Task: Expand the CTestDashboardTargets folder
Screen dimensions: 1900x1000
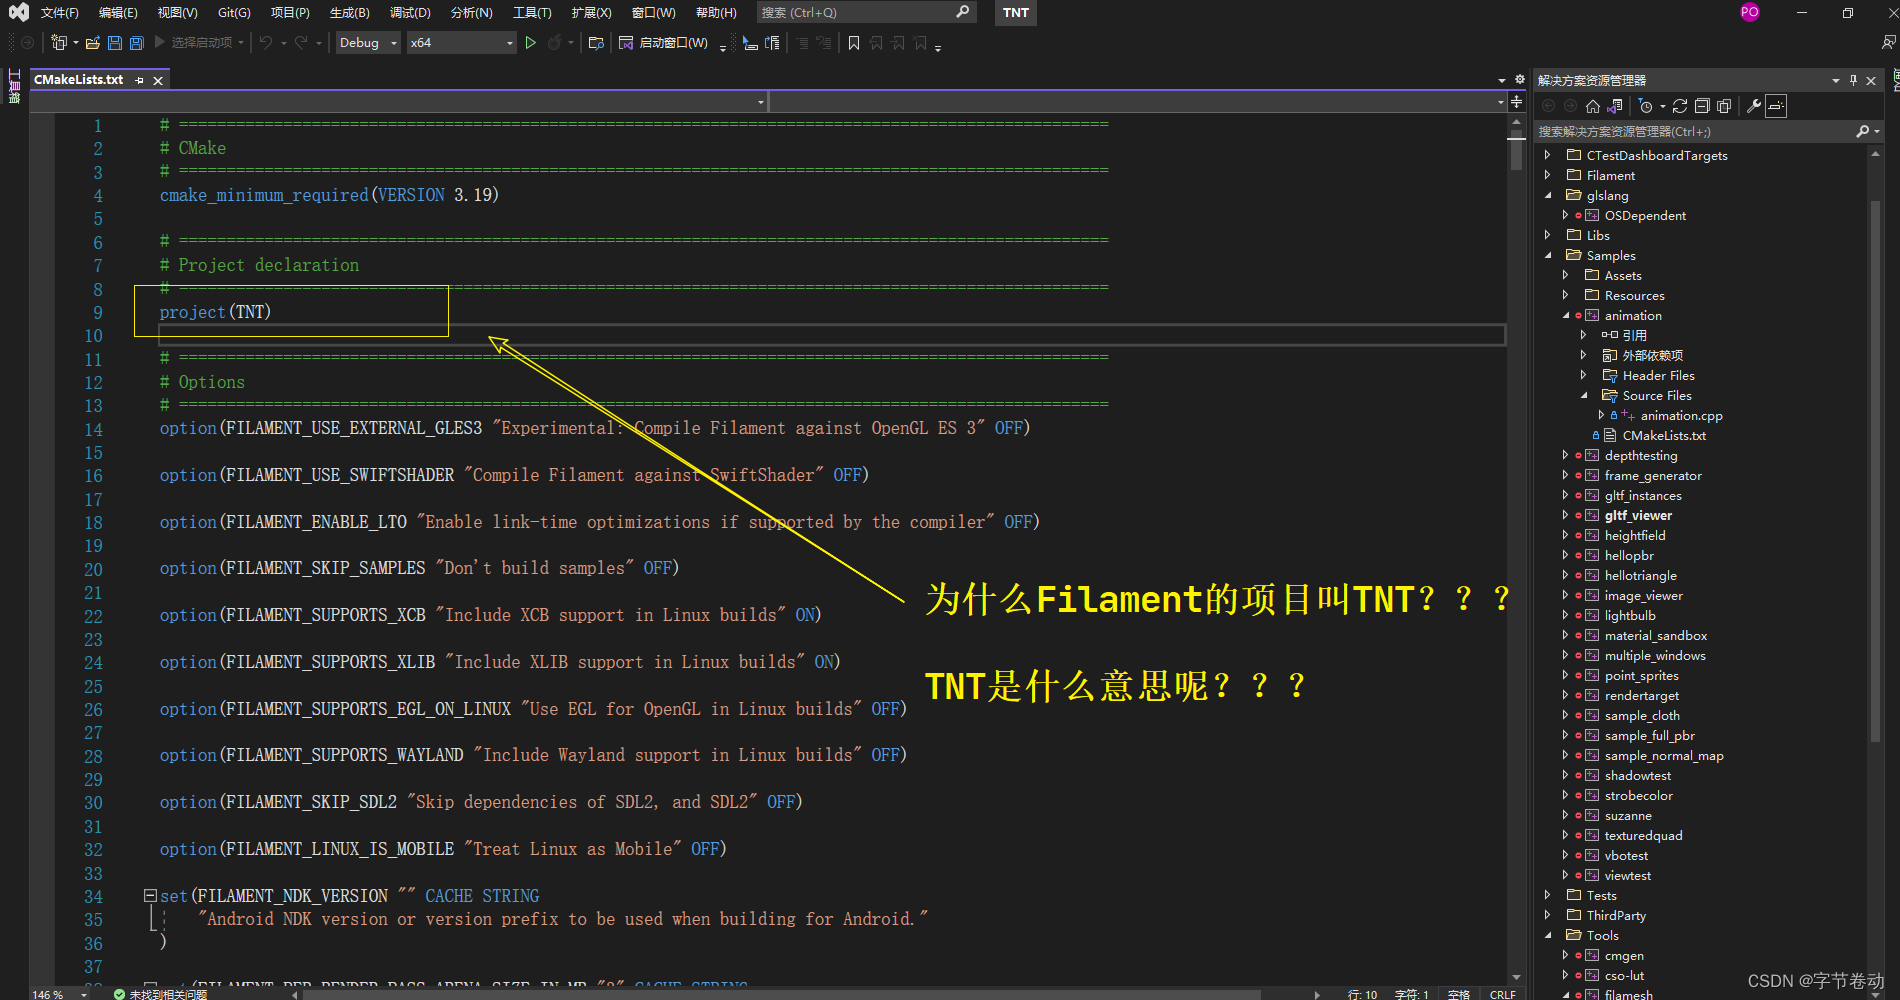Action: 1547,155
